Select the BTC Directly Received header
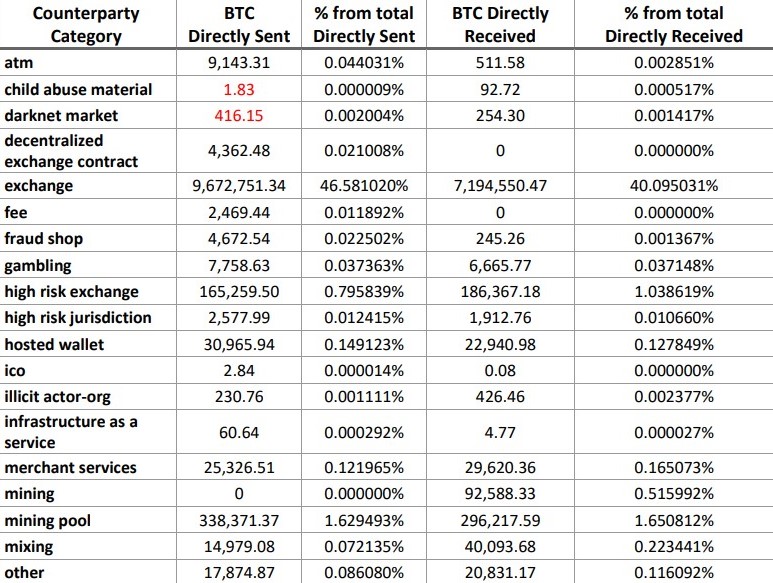The height and width of the screenshot is (583, 773). pyautogui.click(x=500, y=25)
